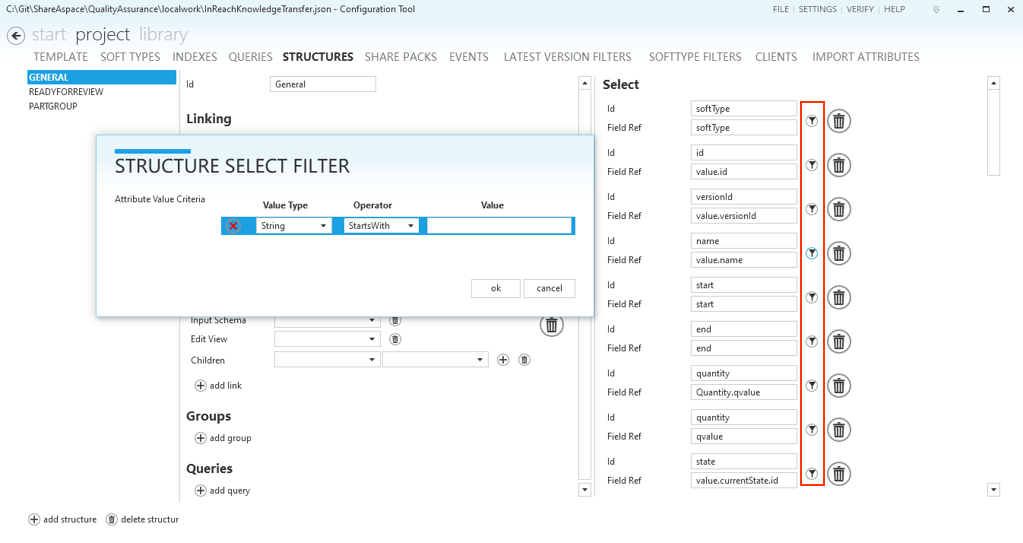Screen dimensions: 1023x543
Task: Delete the link with large trash icon
Action: coord(551,324)
